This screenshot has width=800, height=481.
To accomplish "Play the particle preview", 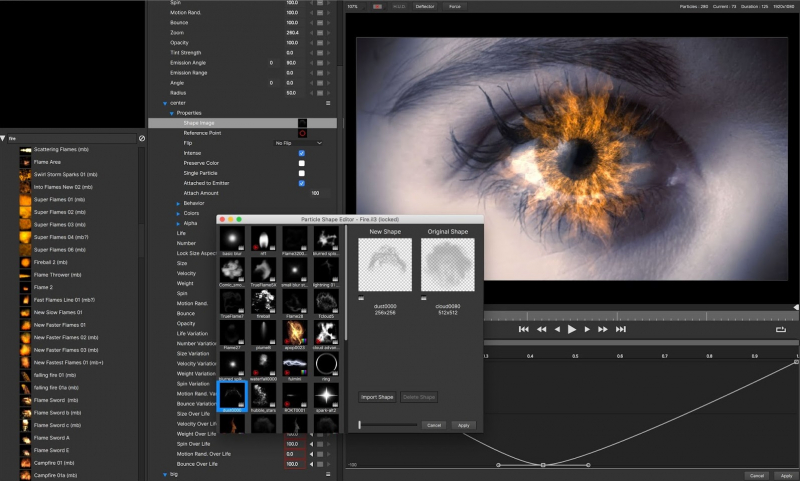I will 572,328.
